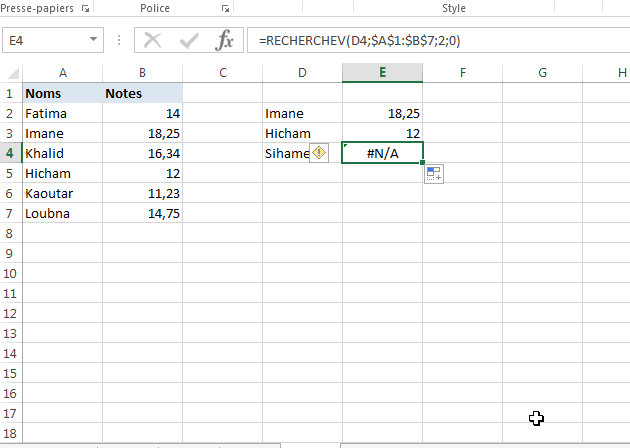Screen dimensions: 630x448
Task: Select column E header
Action: point(382,73)
